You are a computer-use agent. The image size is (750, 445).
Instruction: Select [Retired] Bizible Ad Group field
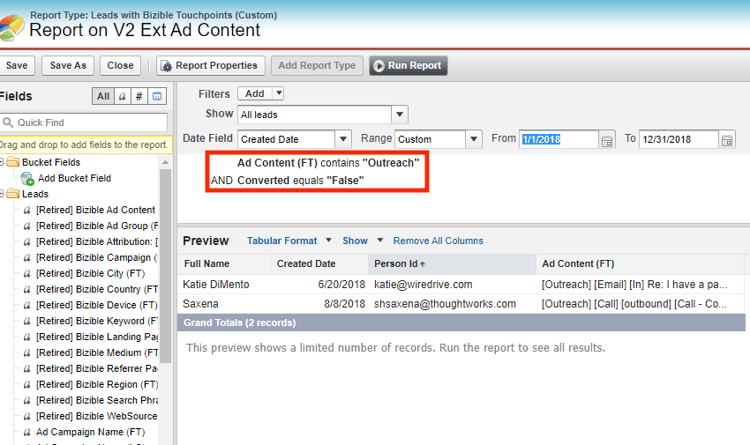(97, 226)
